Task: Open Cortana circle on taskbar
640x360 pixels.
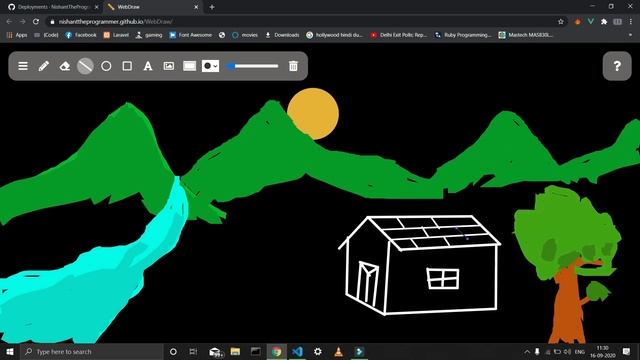Action: (x=173, y=351)
